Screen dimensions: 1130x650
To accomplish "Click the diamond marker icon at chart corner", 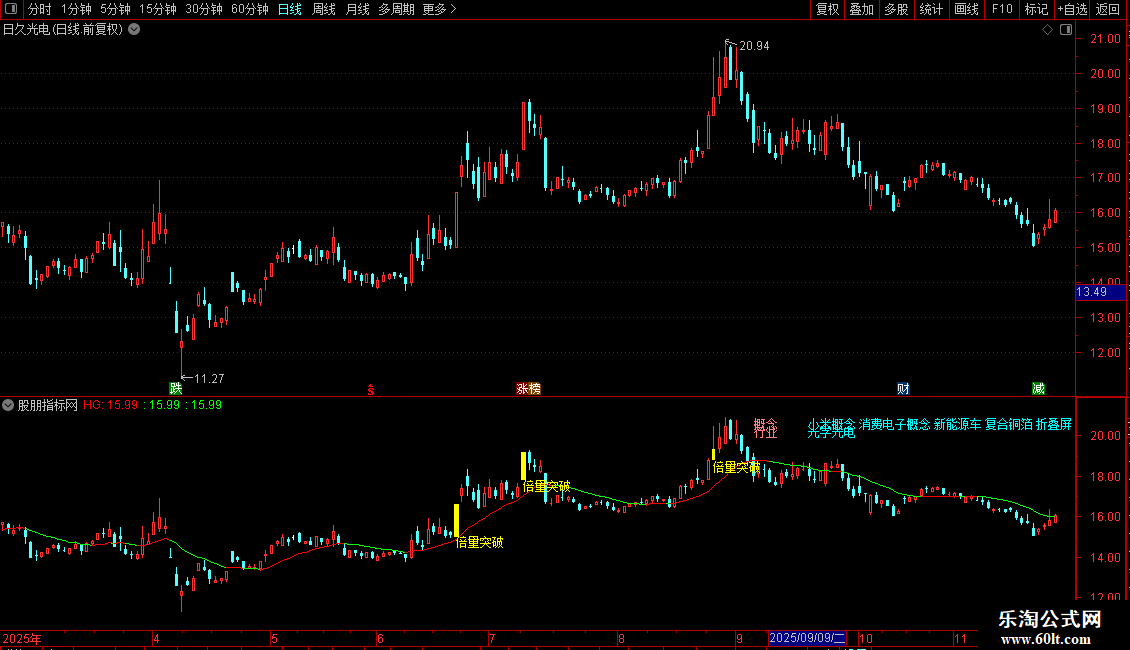I will (1047, 30).
